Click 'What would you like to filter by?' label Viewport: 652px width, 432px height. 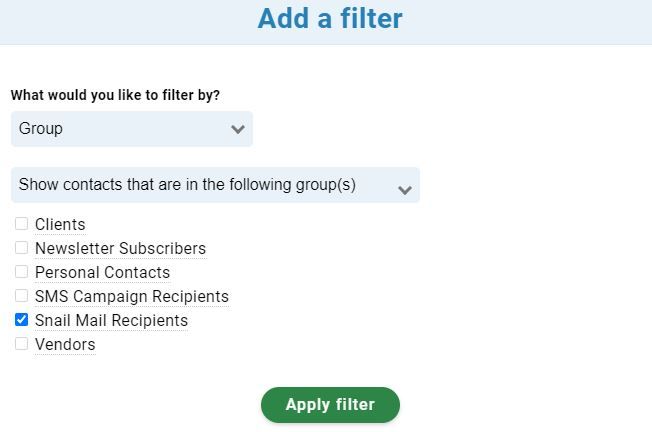(115, 95)
